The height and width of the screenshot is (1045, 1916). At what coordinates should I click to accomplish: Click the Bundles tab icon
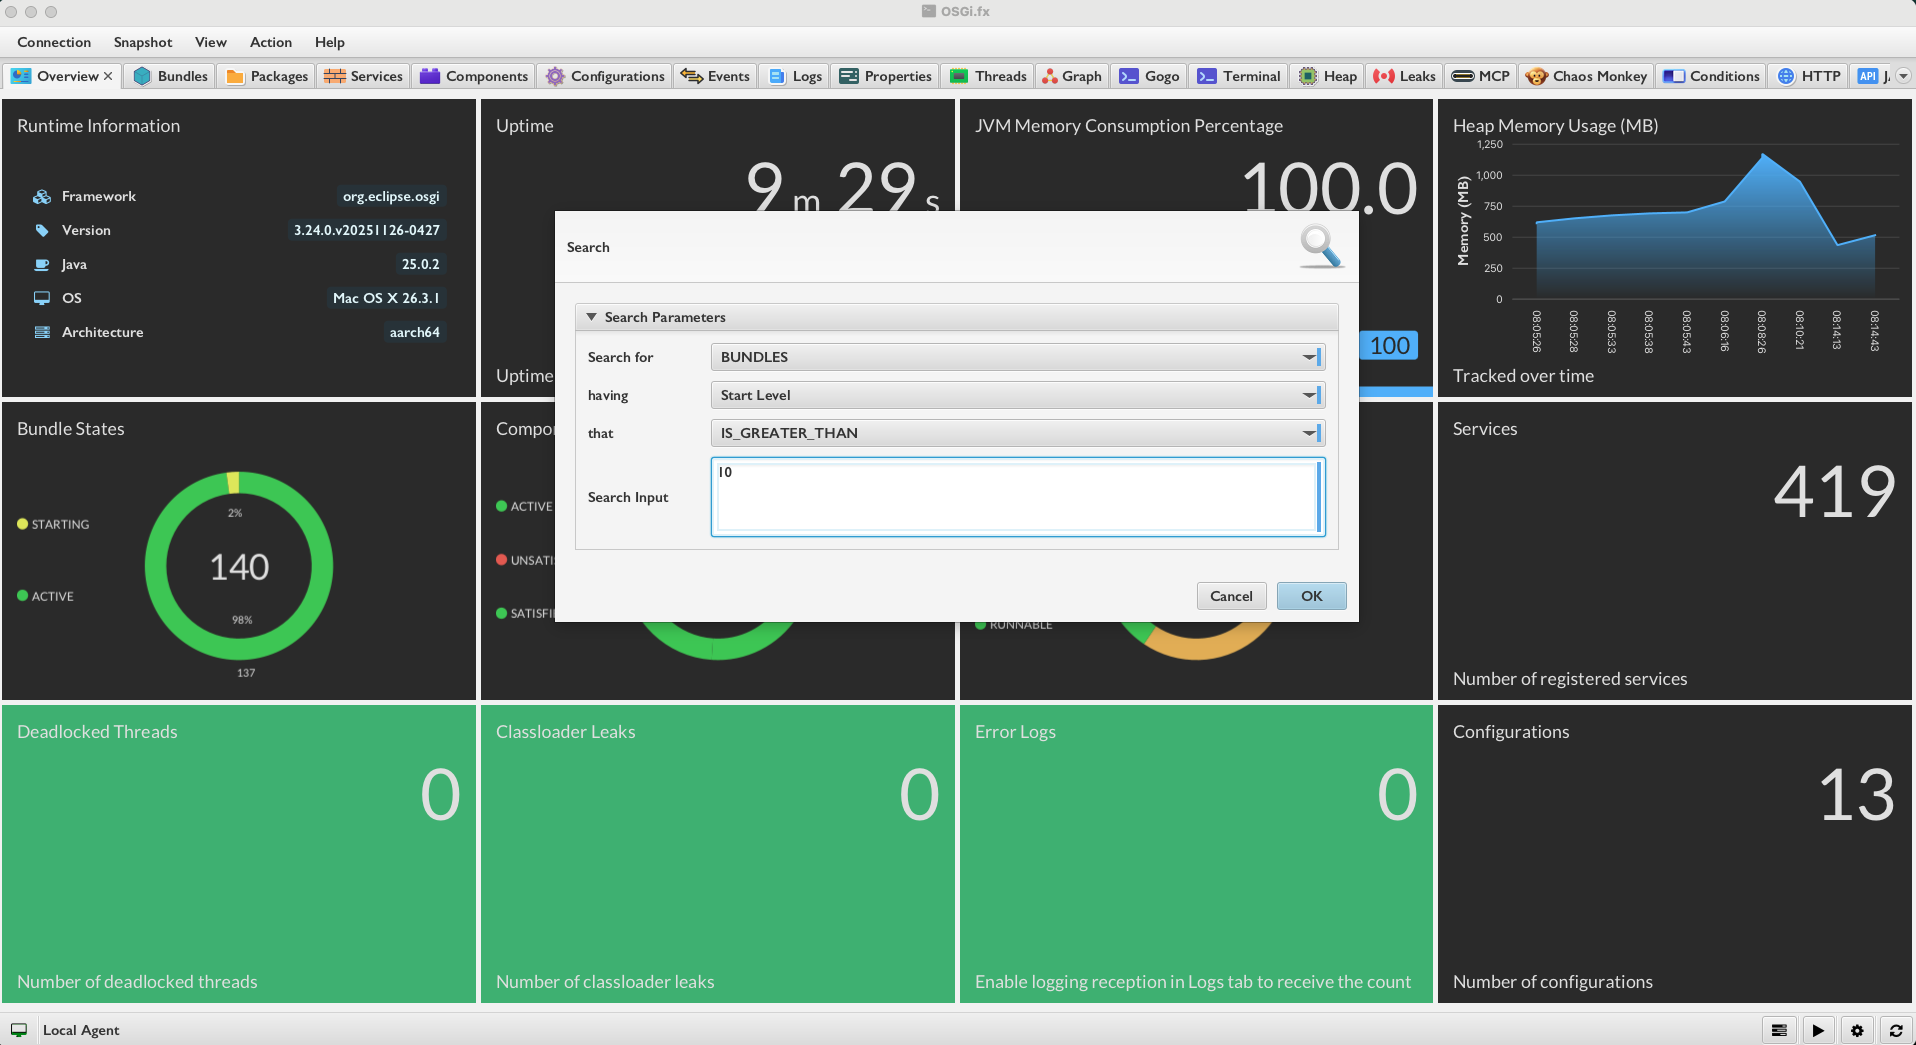tap(142, 76)
